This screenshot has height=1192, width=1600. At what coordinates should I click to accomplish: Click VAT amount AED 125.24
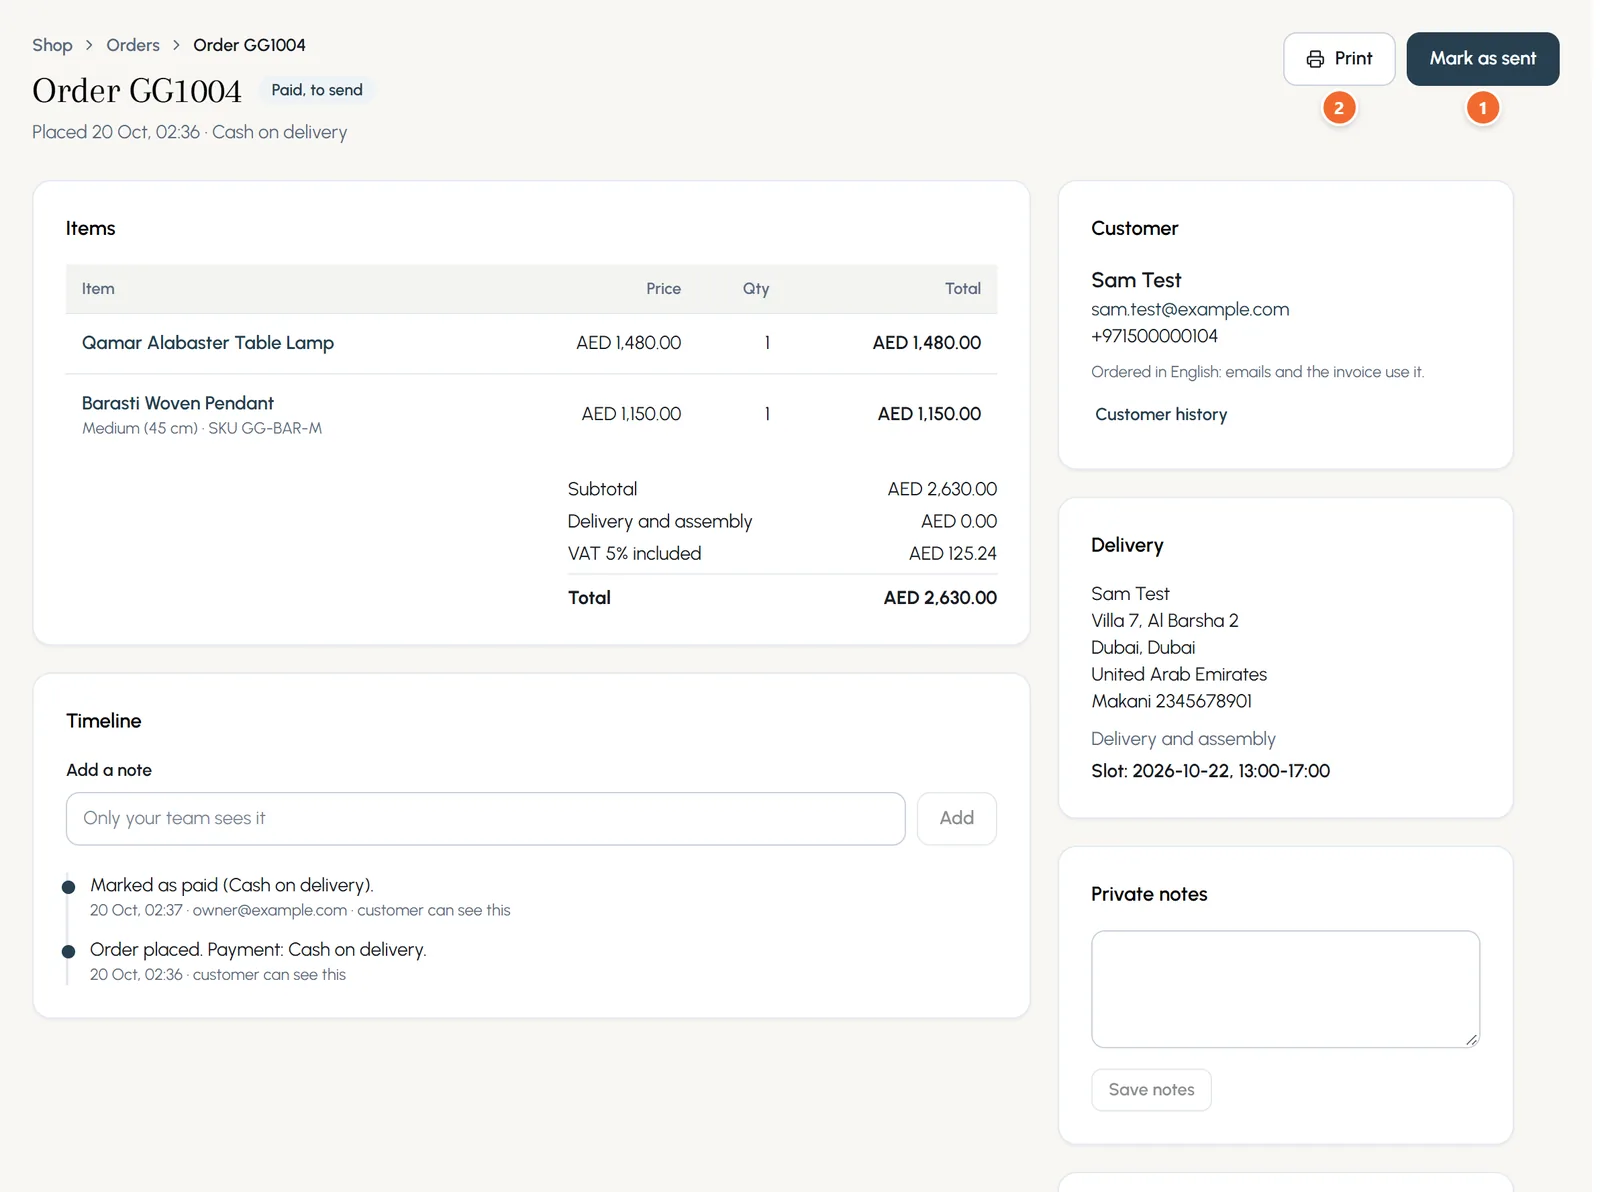pyautogui.click(x=952, y=554)
